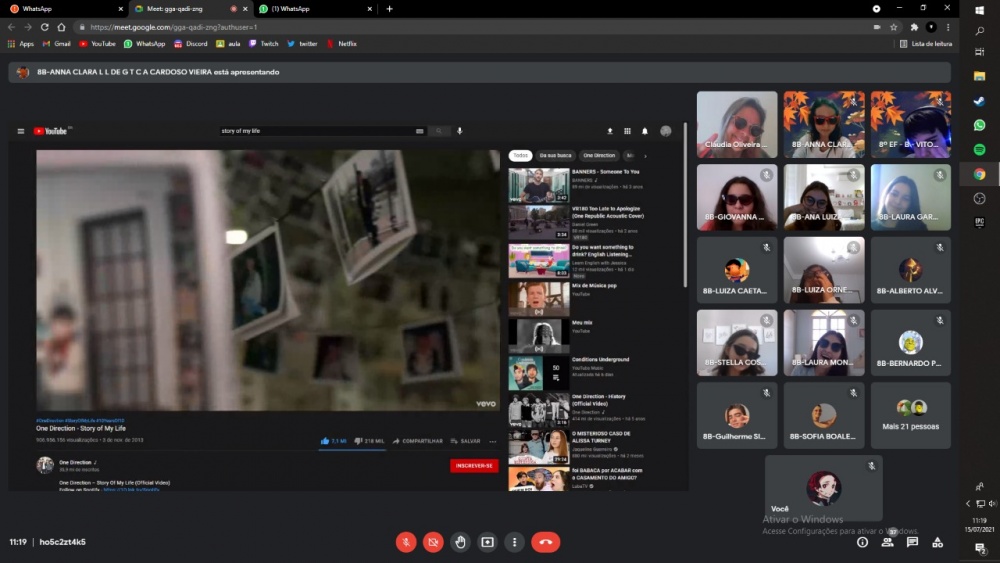1000x563 pixels.
Task: Open Steam in Windows taskbar
Action: (x=980, y=101)
